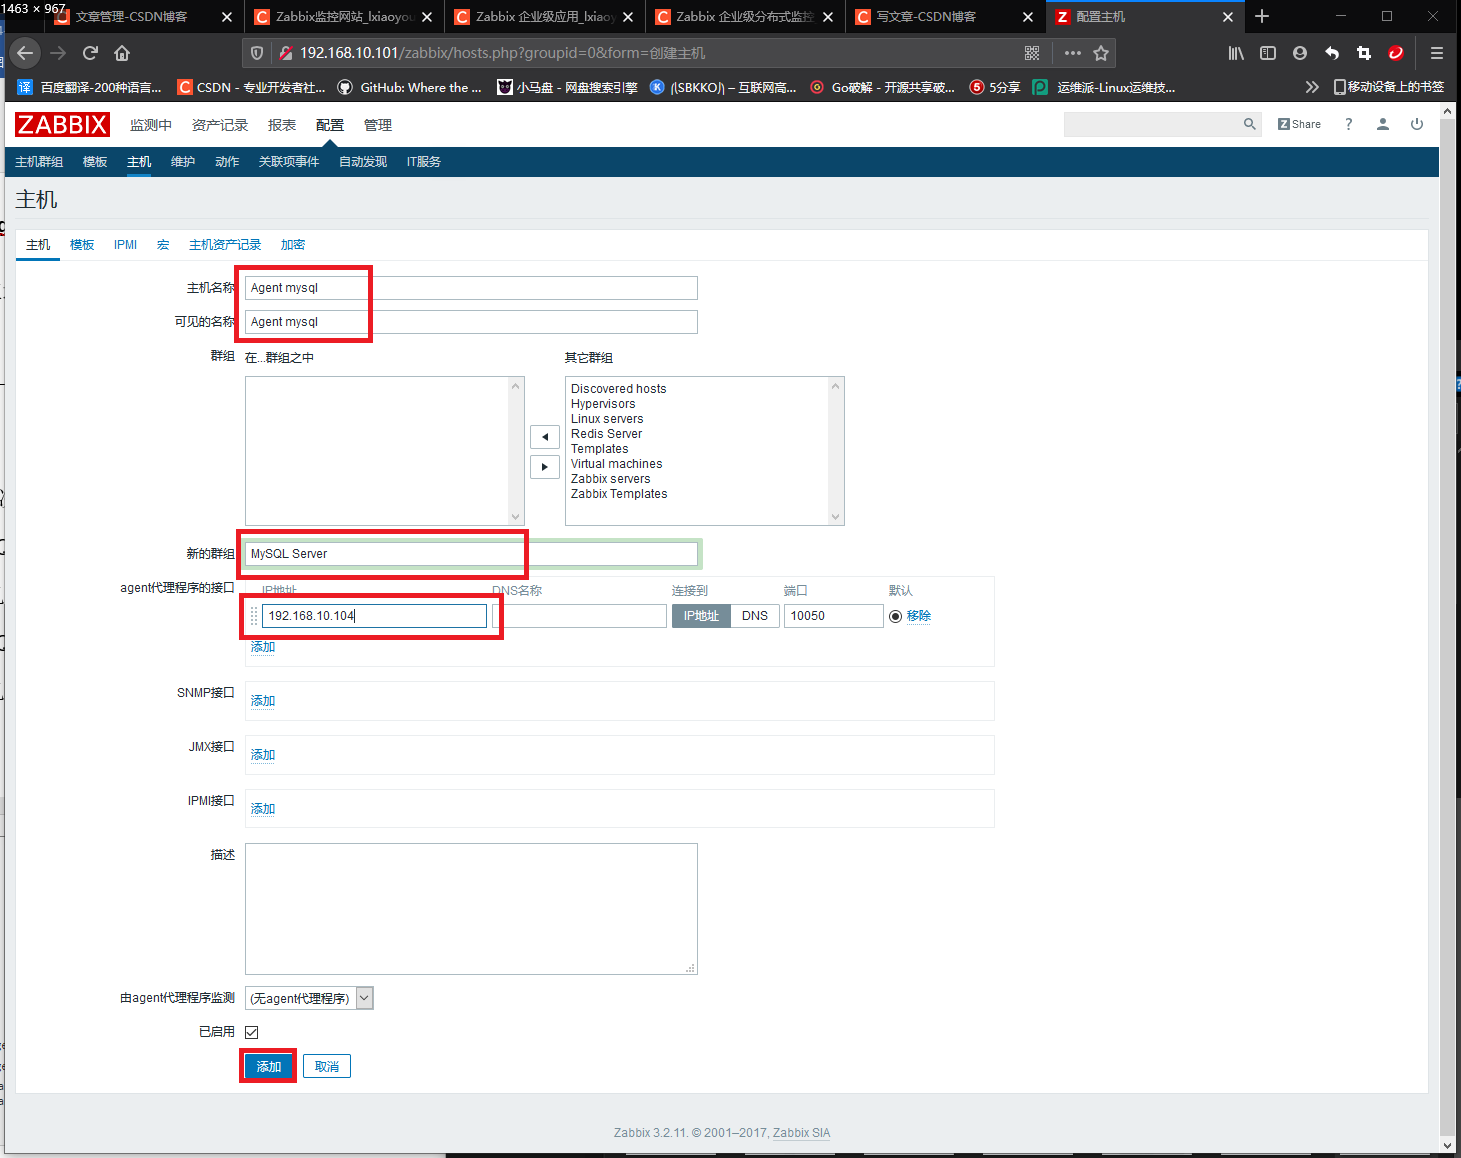Open 关联项事件 submenu
The image size is (1461, 1158).
pyautogui.click(x=289, y=162)
